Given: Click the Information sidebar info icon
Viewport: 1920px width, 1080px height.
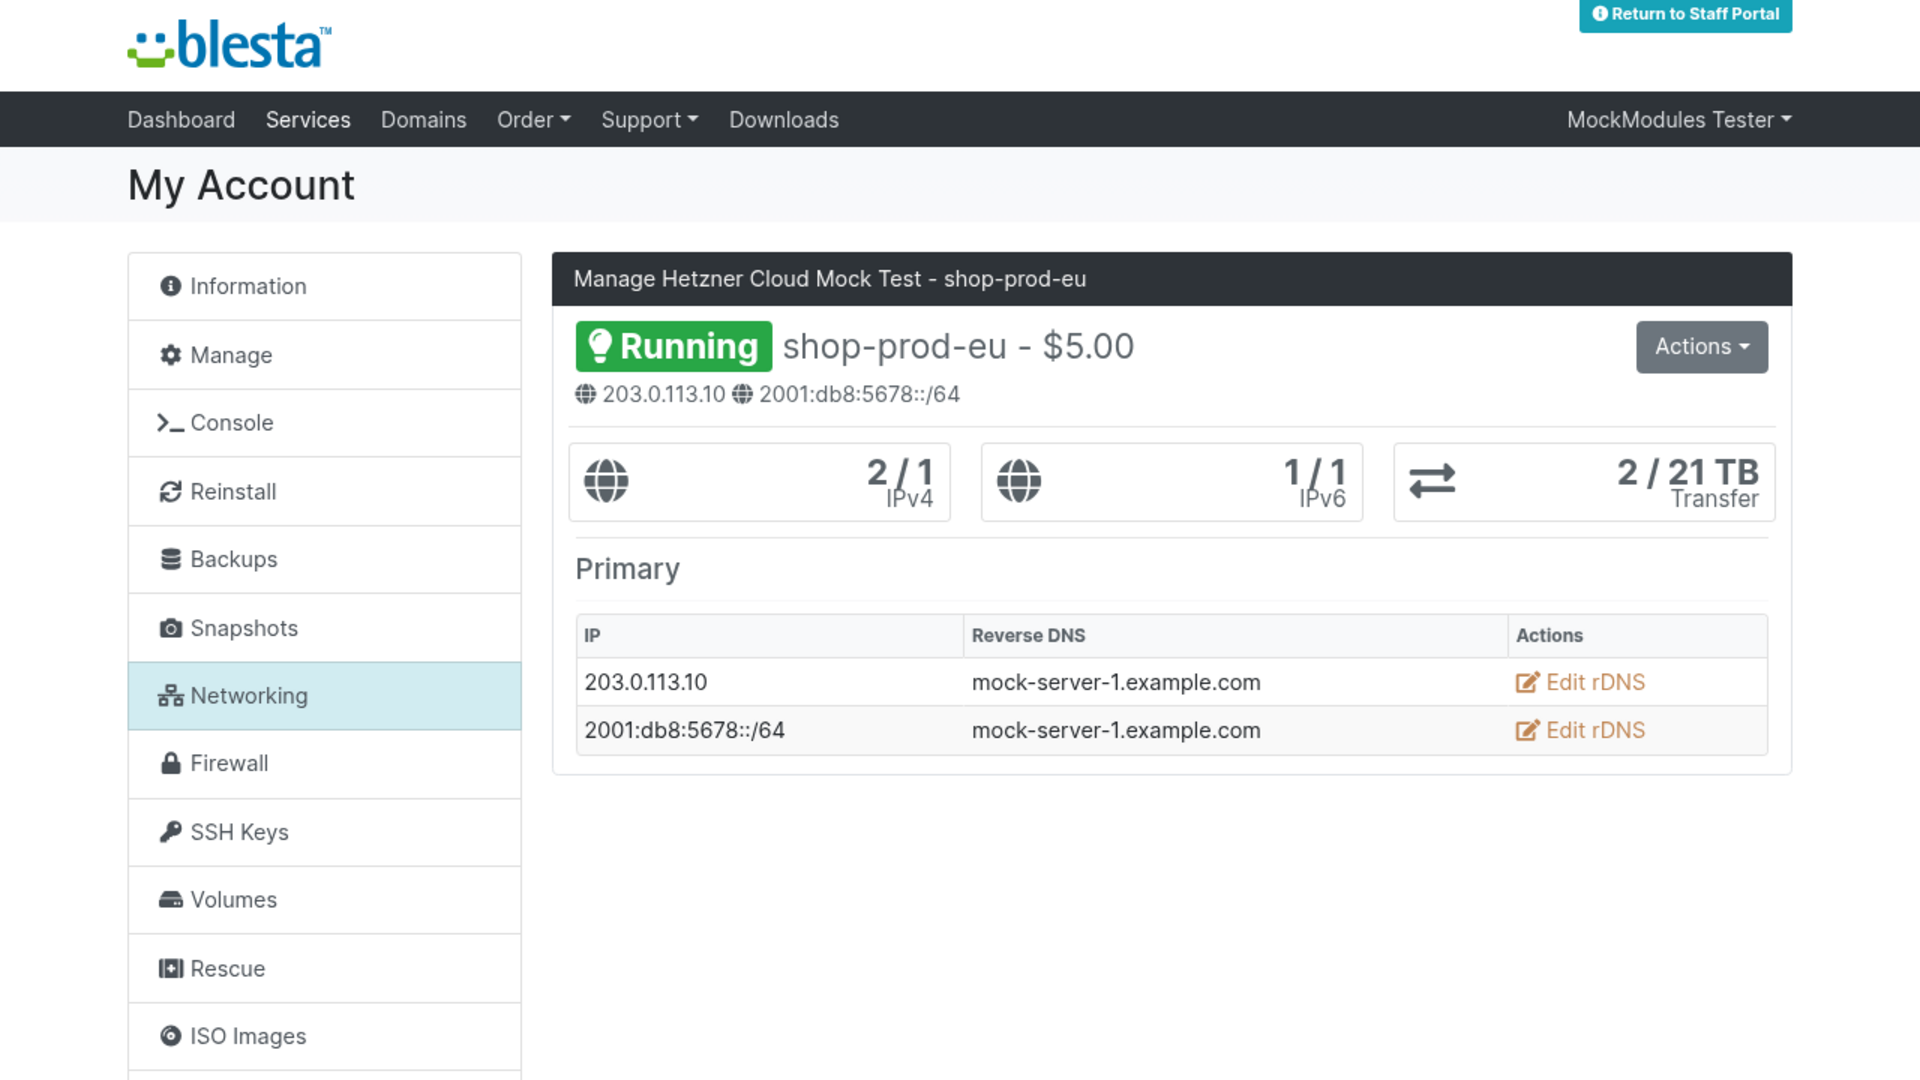Looking at the screenshot, I should (x=171, y=286).
